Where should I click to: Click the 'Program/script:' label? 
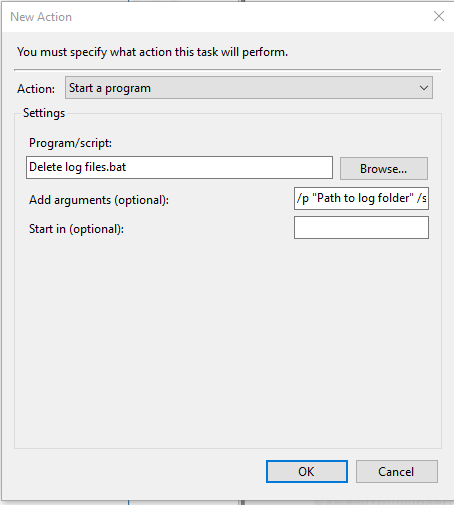[70, 143]
